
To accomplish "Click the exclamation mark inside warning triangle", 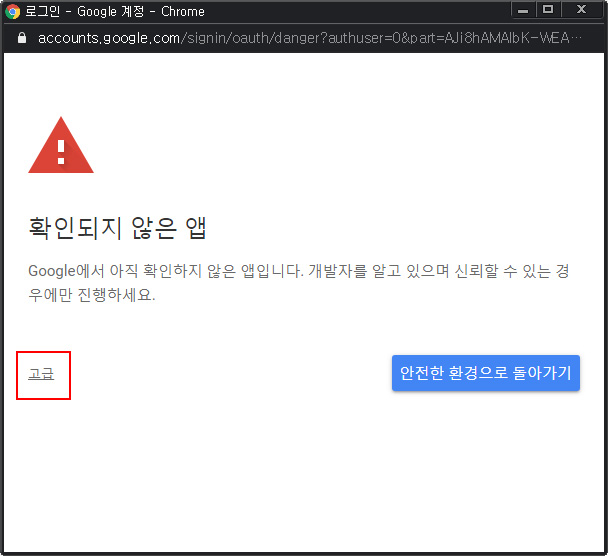I will 61,152.
